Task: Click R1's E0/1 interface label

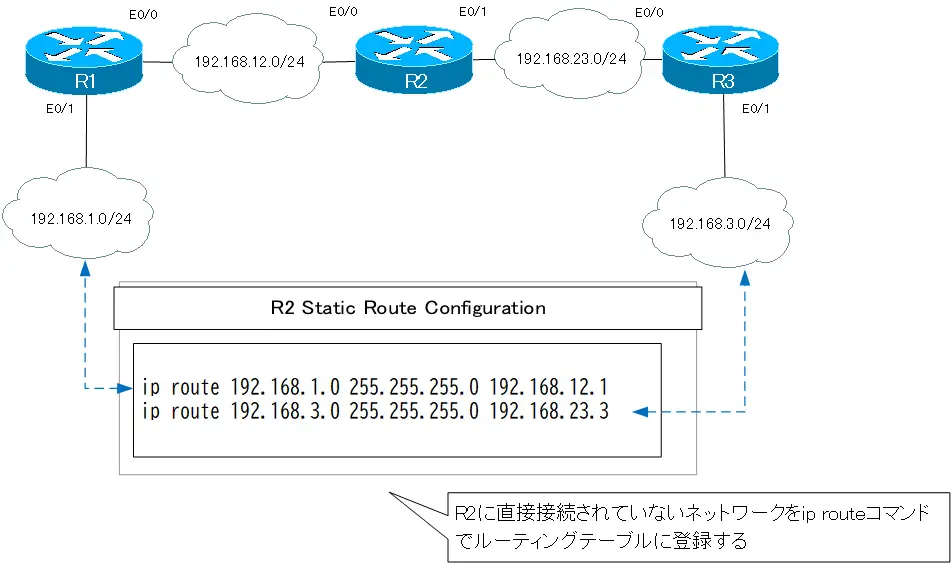Action: click(x=60, y=109)
